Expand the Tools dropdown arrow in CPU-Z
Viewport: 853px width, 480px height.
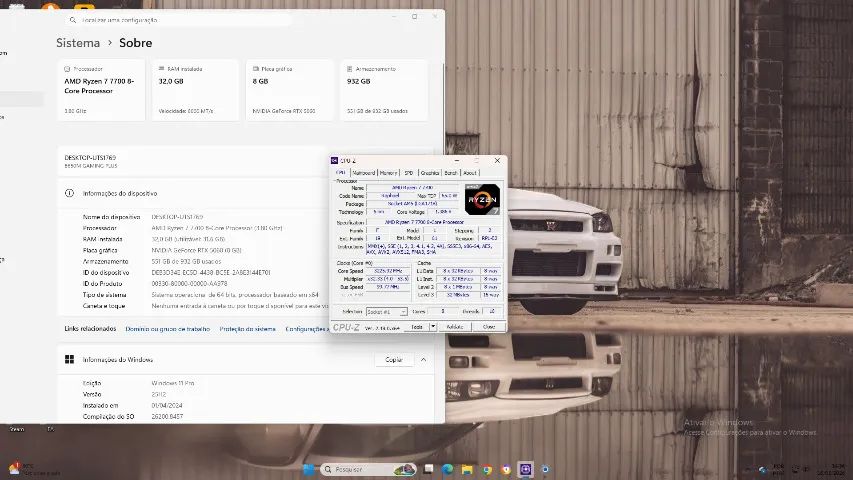click(433, 327)
